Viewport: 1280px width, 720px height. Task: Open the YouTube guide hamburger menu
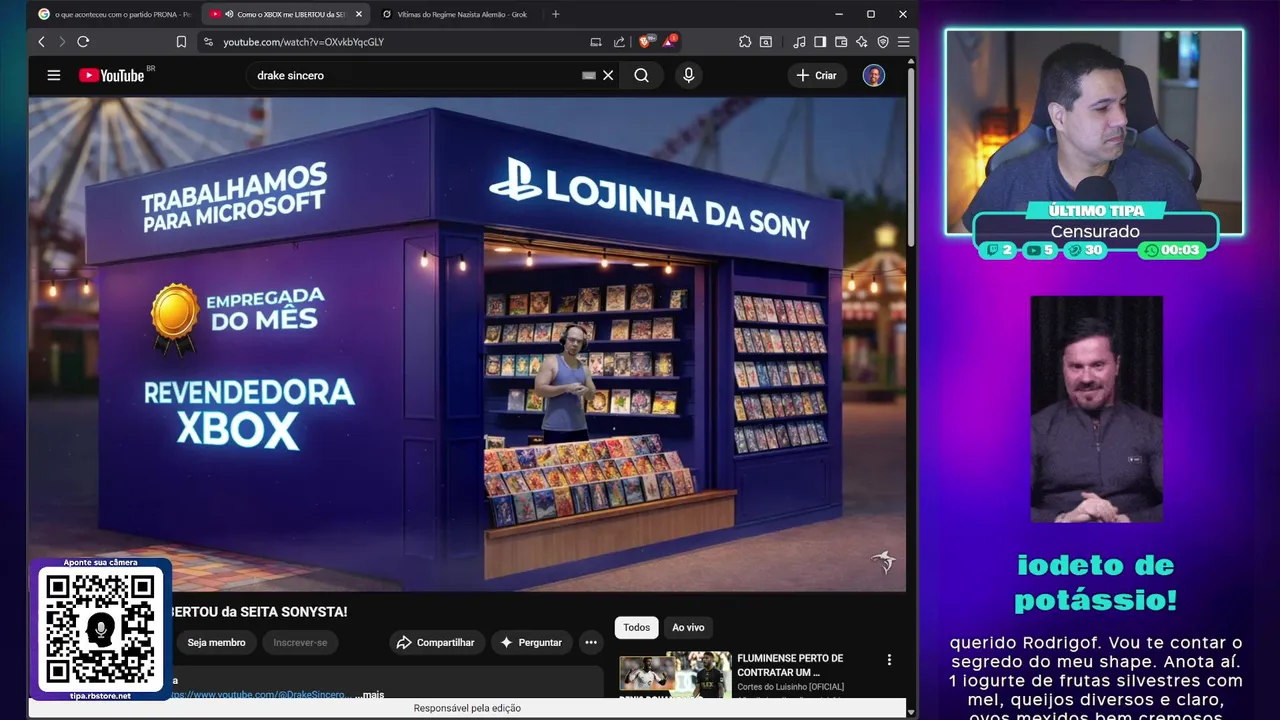coord(54,75)
